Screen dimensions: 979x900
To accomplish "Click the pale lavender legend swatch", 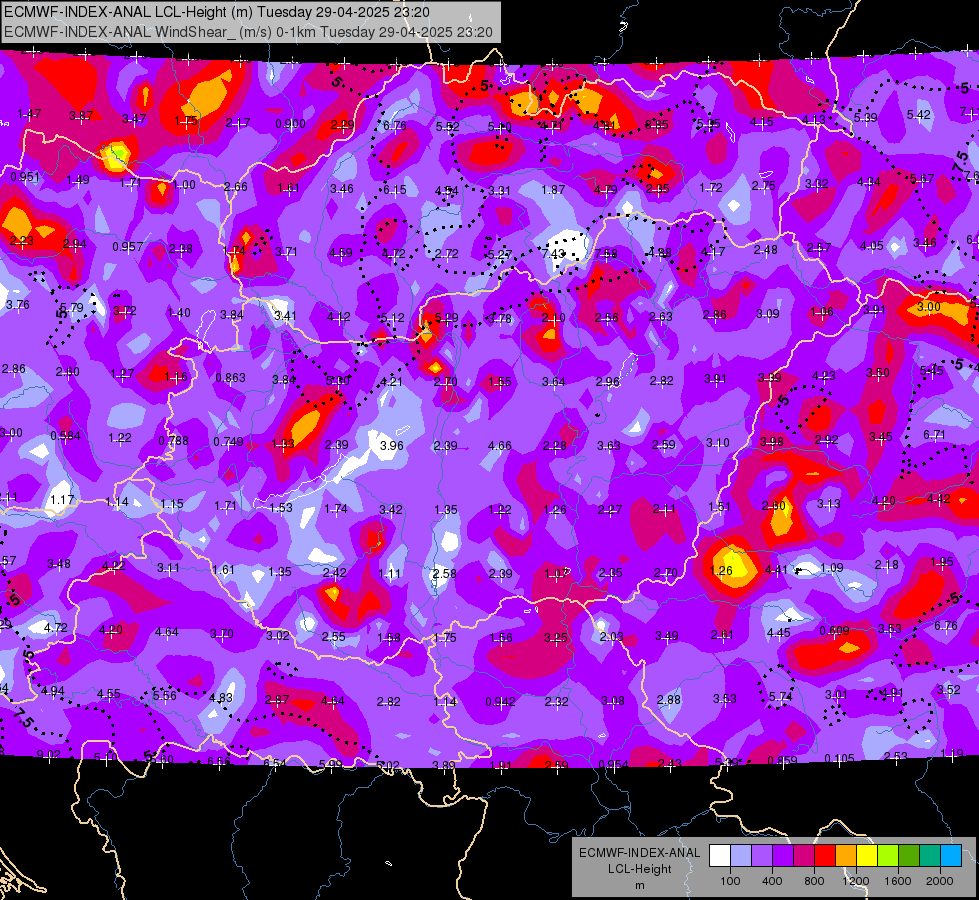I will click(x=740, y=856).
